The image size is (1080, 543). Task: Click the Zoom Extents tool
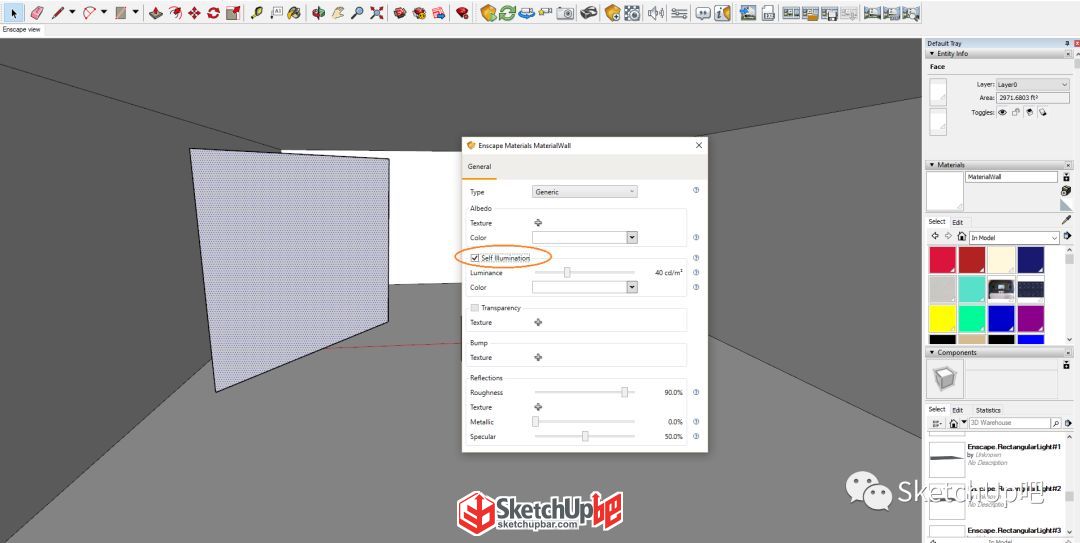tap(376, 13)
